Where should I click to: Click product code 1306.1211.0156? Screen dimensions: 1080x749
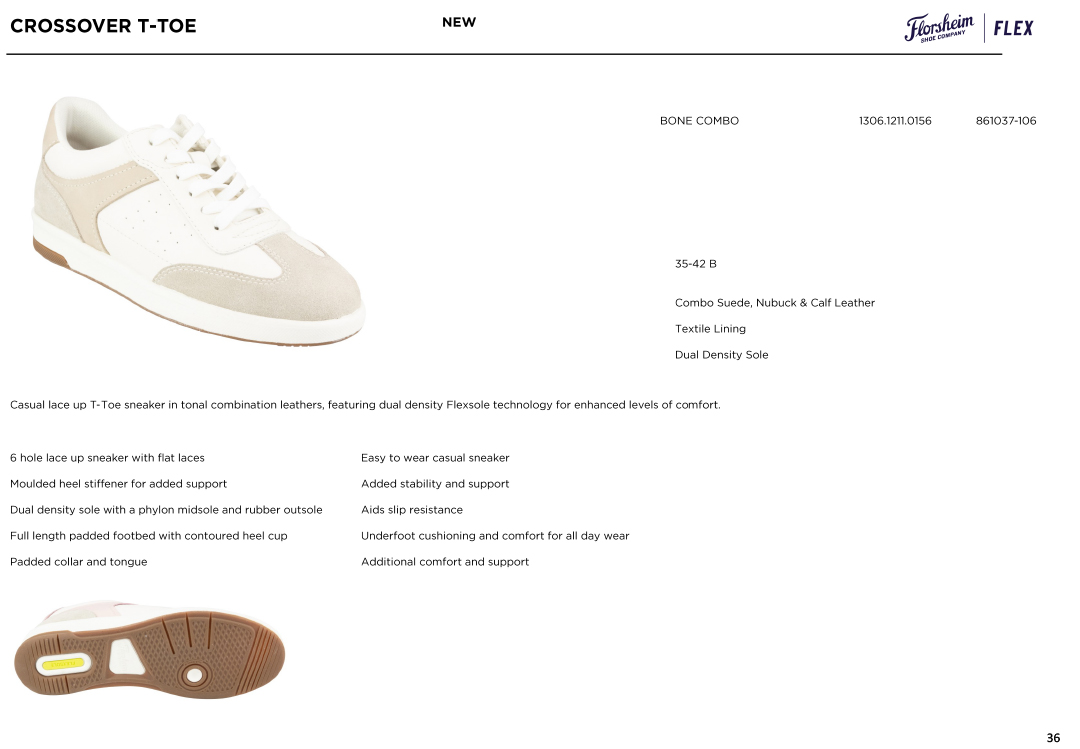894,121
